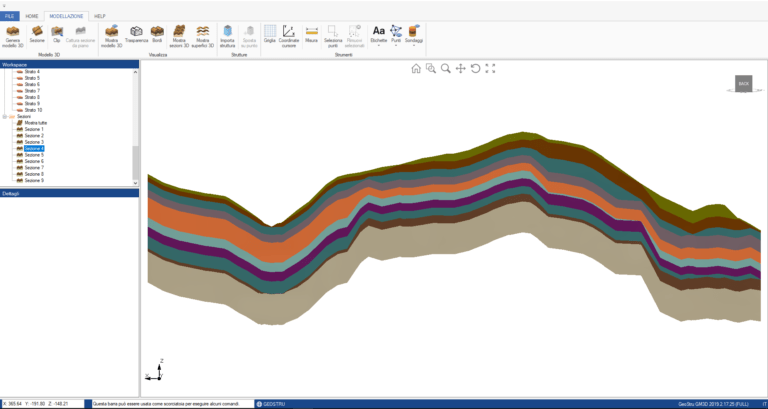This screenshot has height=409, width=768.
Task: Click the pan arrows icon in viewport
Action: coord(460,68)
